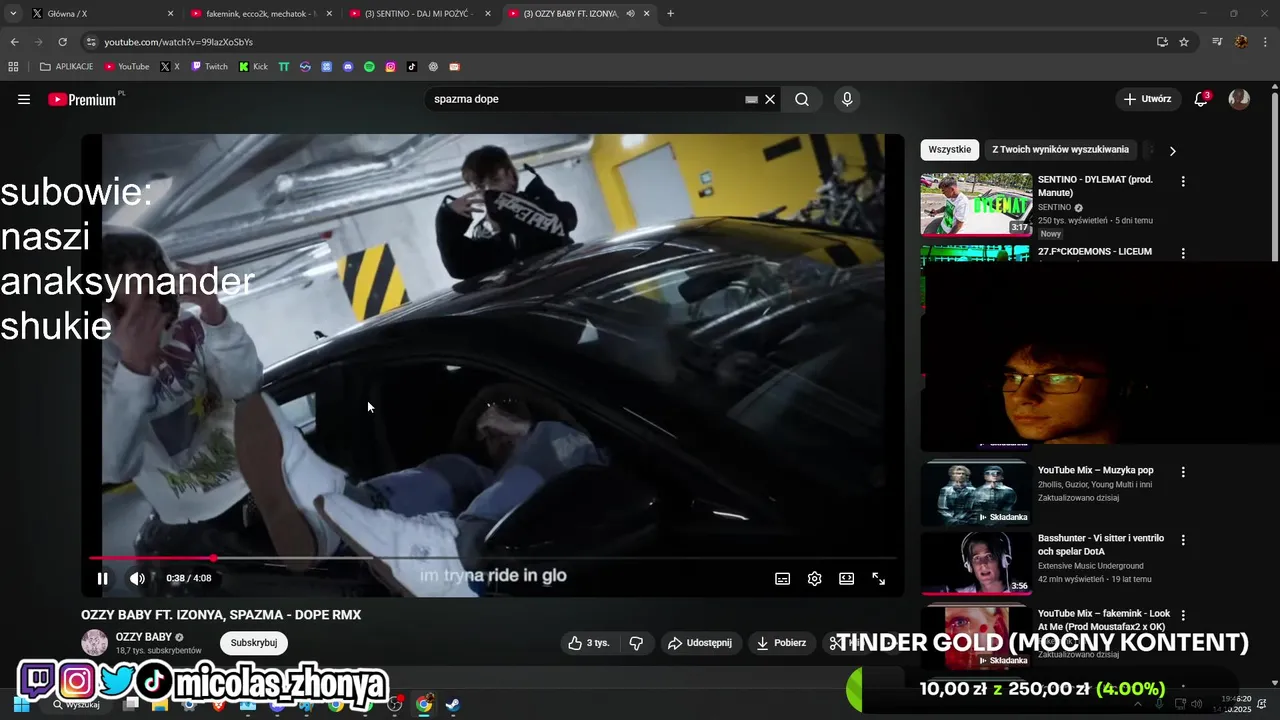Image resolution: width=1280 pixels, height=720 pixels.
Task: Open the OZZY BABY channel name link
Action: tap(144, 637)
